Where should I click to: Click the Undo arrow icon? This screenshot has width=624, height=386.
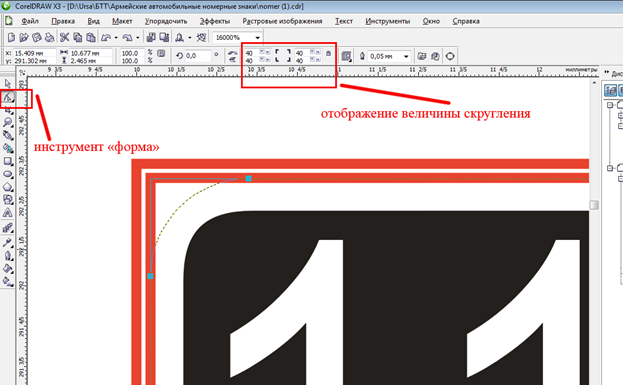coord(106,37)
